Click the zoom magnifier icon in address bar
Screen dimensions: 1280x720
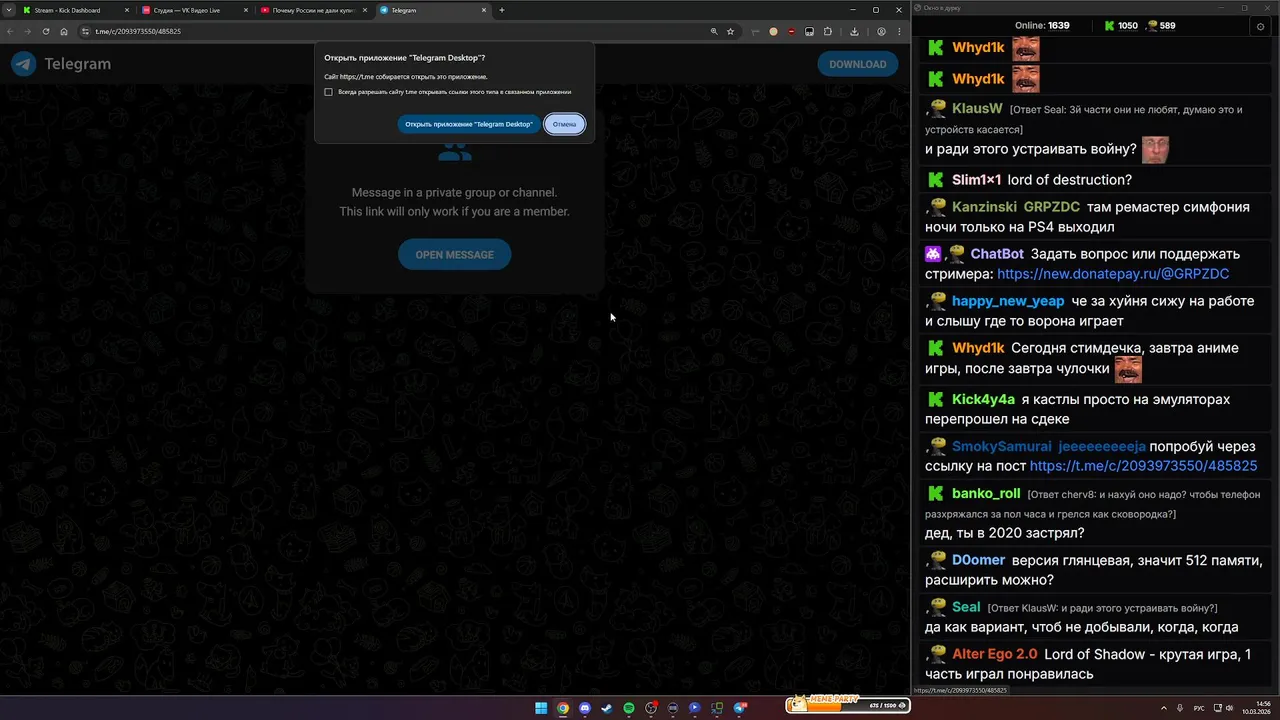(714, 31)
